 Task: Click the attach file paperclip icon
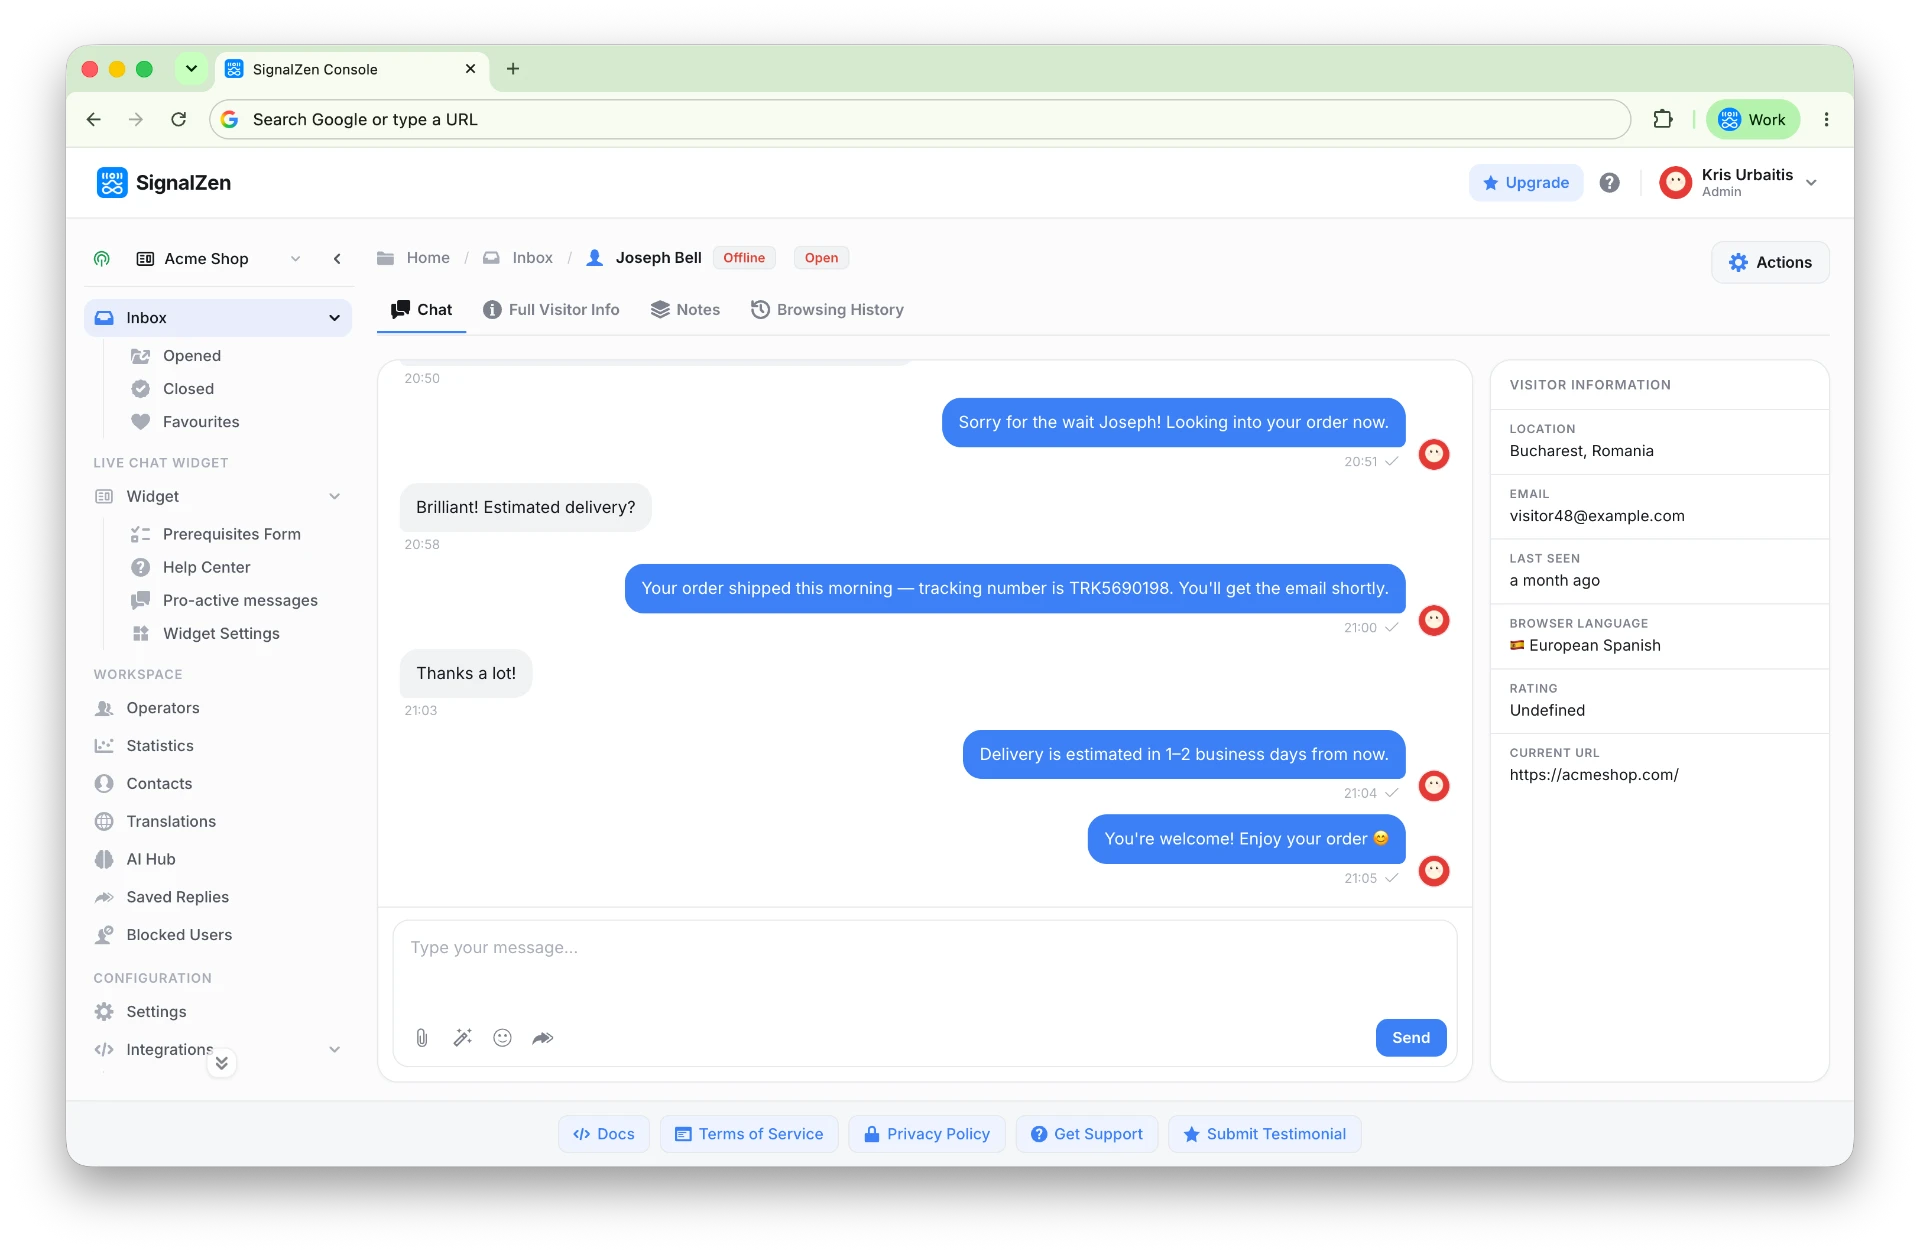pyautogui.click(x=422, y=1038)
